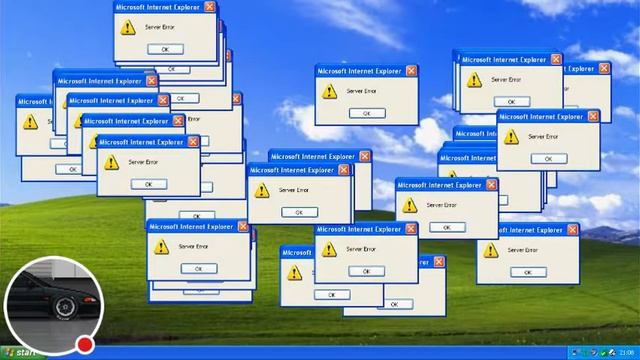Click warning icon in dialog titled only 'Microsoft'

coord(294,273)
